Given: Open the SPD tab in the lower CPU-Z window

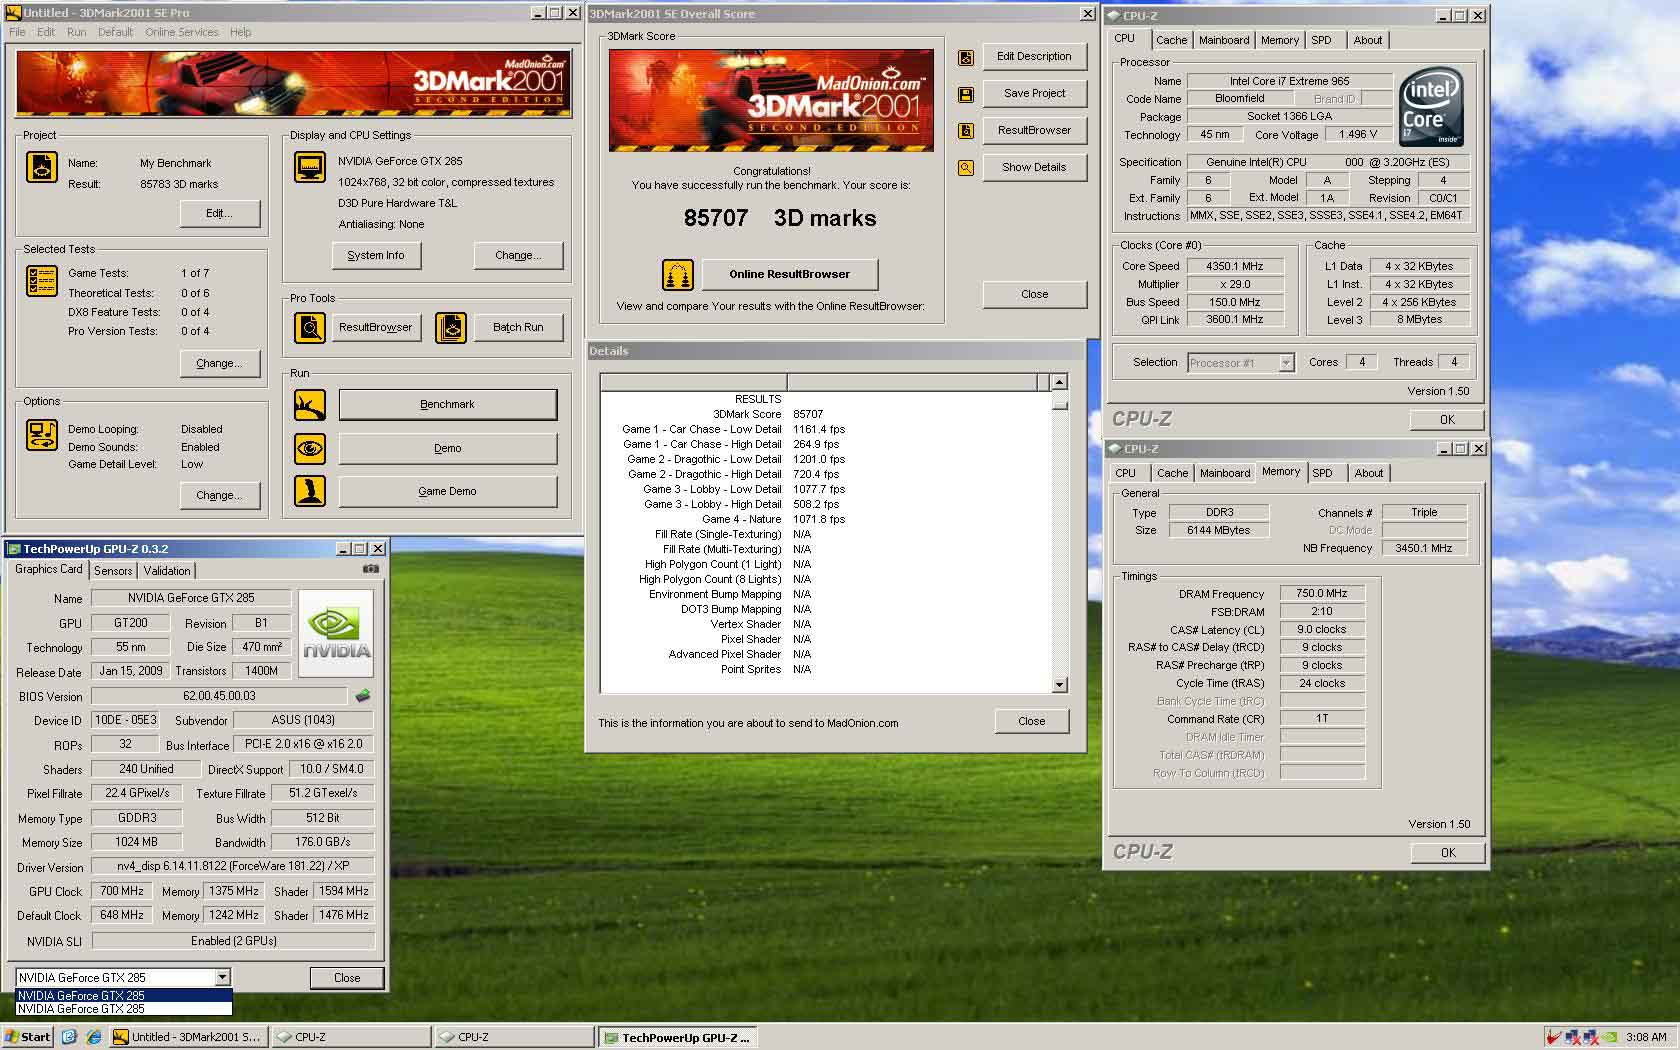Looking at the screenshot, I should (1322, 473).
